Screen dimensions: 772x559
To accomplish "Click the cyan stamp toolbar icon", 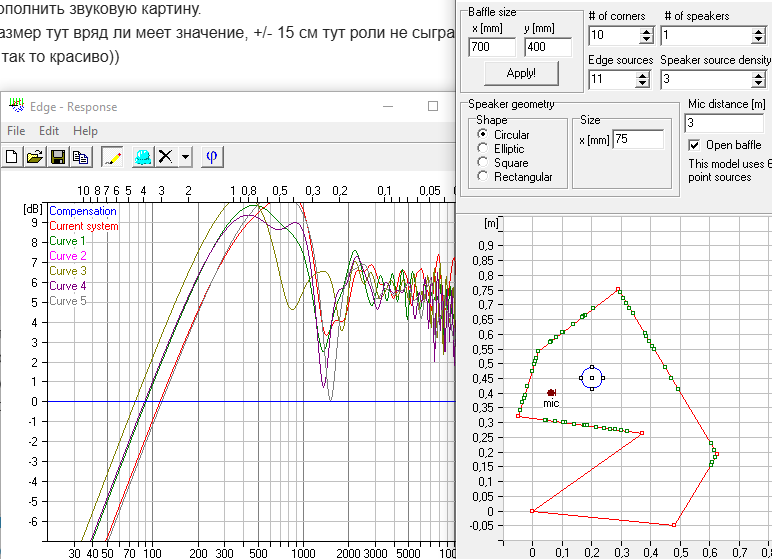I will point(143,156).
